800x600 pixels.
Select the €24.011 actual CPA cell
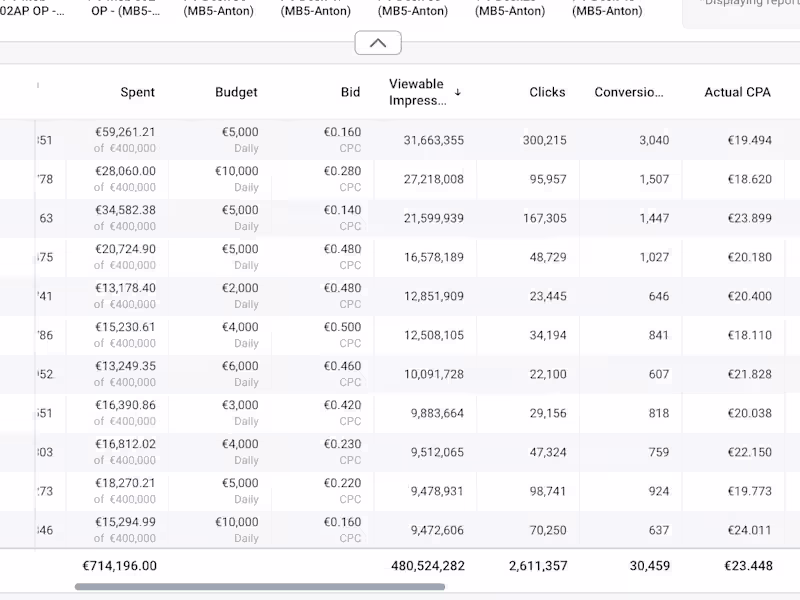click(749, 530)
